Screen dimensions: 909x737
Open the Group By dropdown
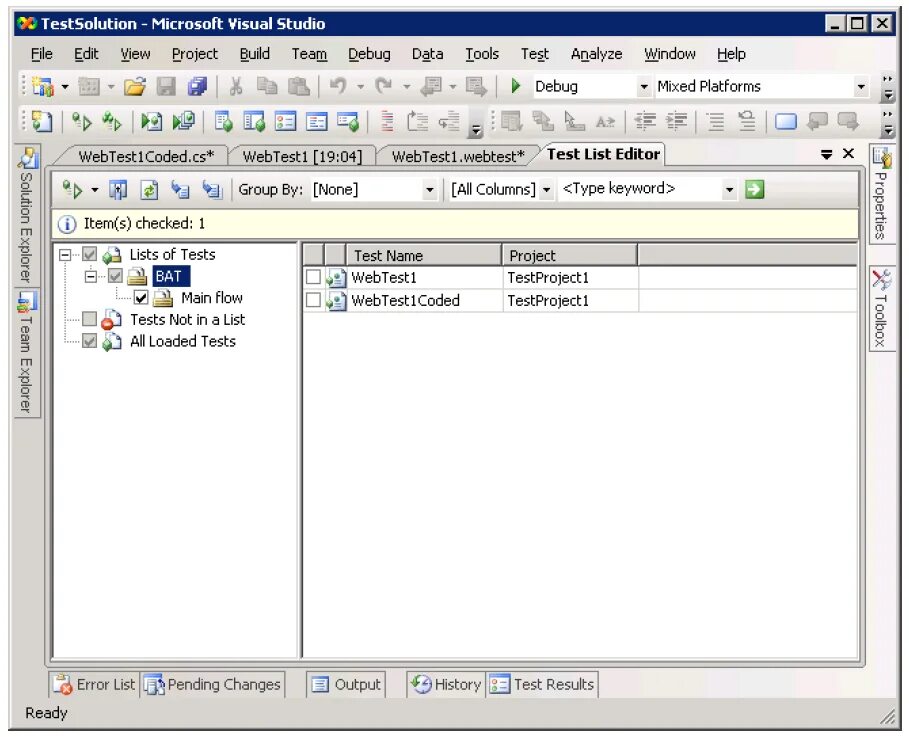[430, 190]
